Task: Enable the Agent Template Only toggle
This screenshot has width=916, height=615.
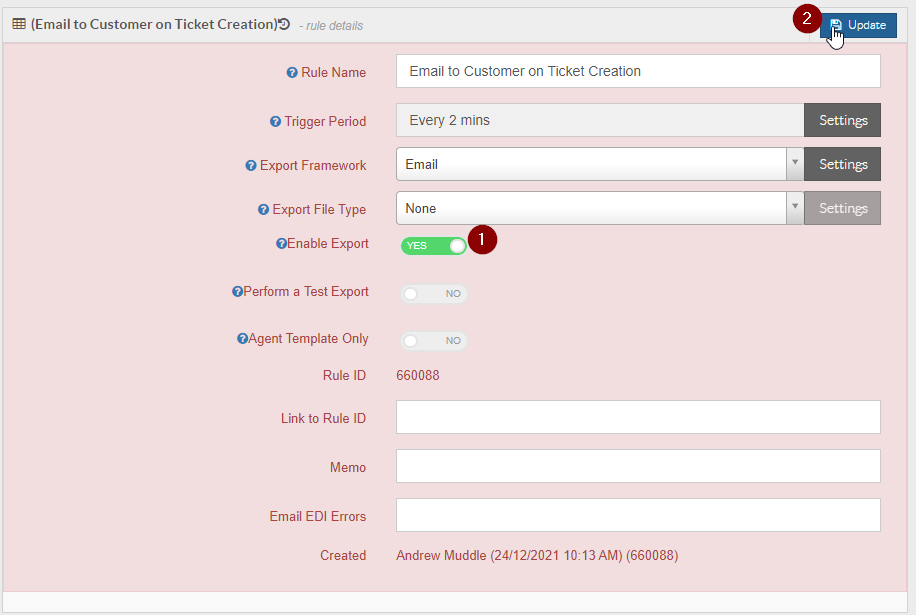Action: pyautogui.click(x=433, y=340)
